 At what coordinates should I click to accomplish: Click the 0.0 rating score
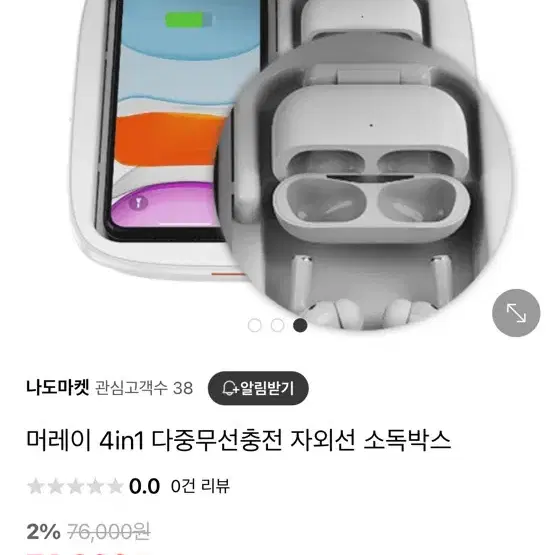[x=144, y=486]
